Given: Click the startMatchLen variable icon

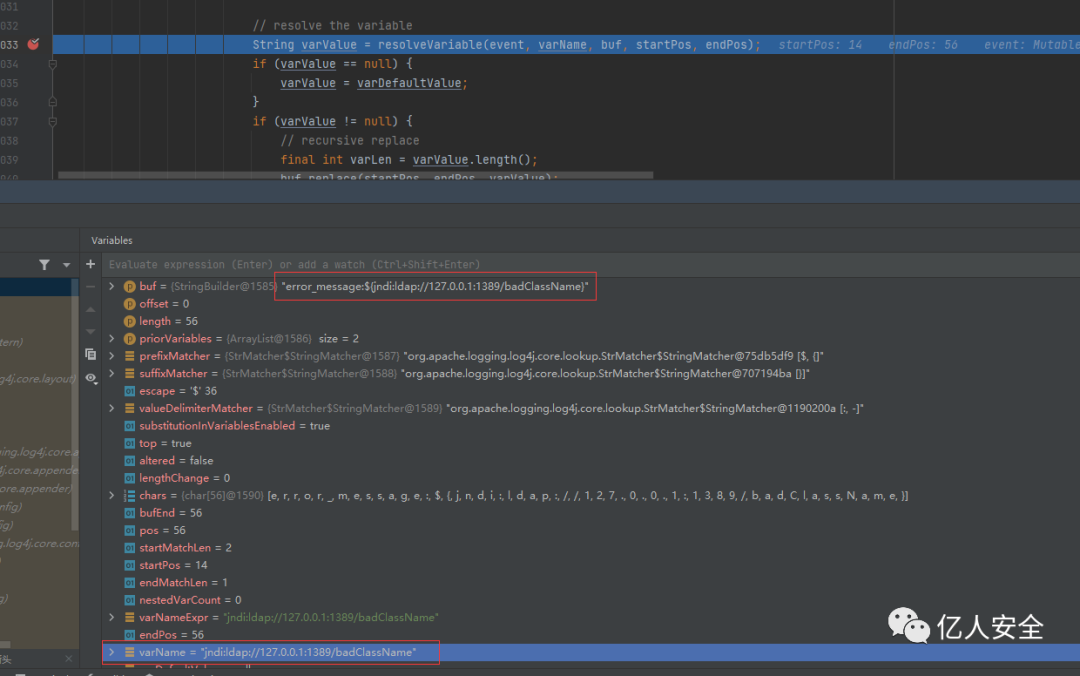Looking at the screenshot, I should click(129, 548).
